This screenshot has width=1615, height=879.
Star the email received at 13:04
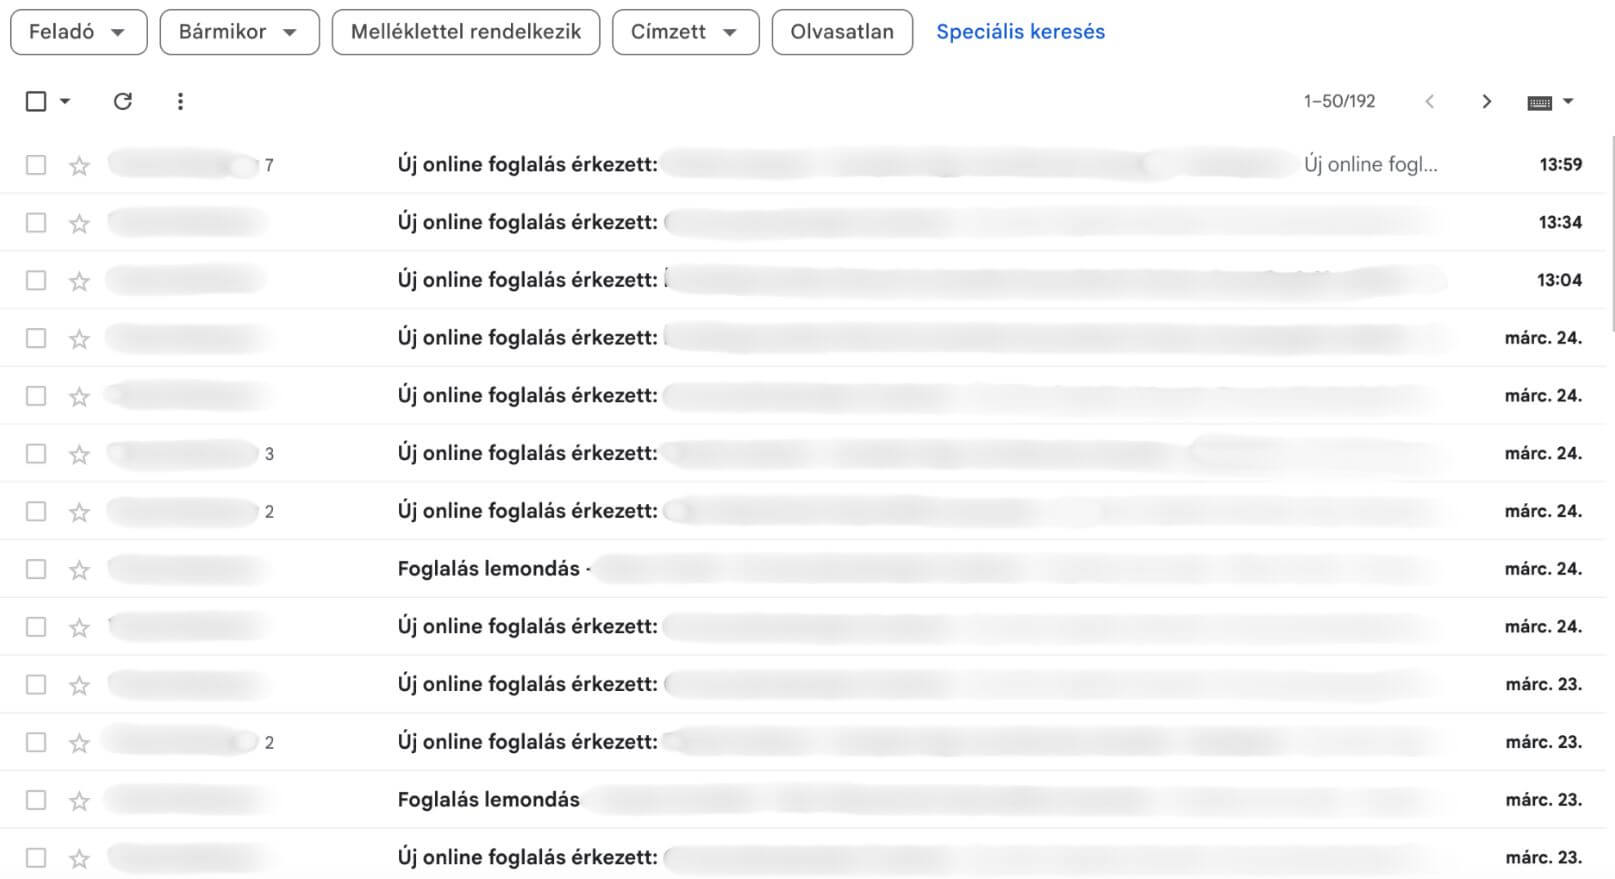point(79,281)
